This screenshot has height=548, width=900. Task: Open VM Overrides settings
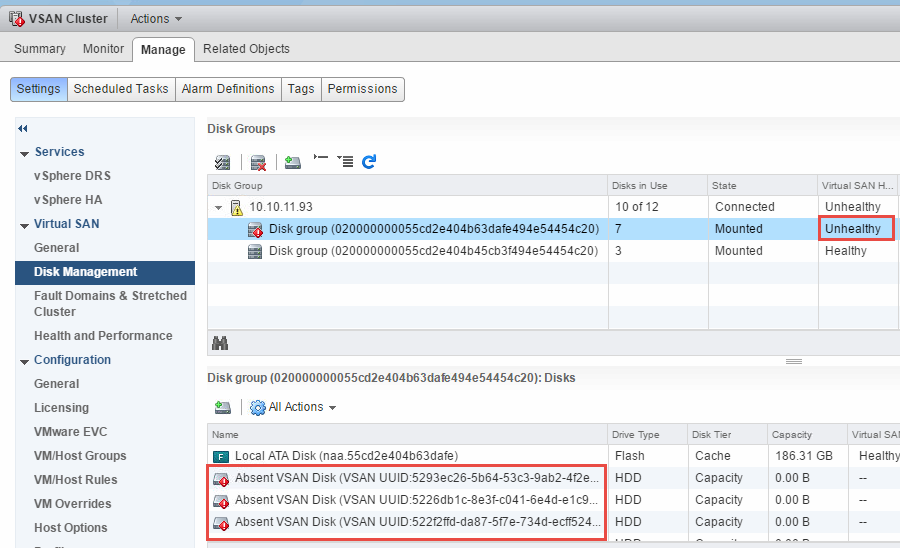pyautogui.click(x=73, y=504)
